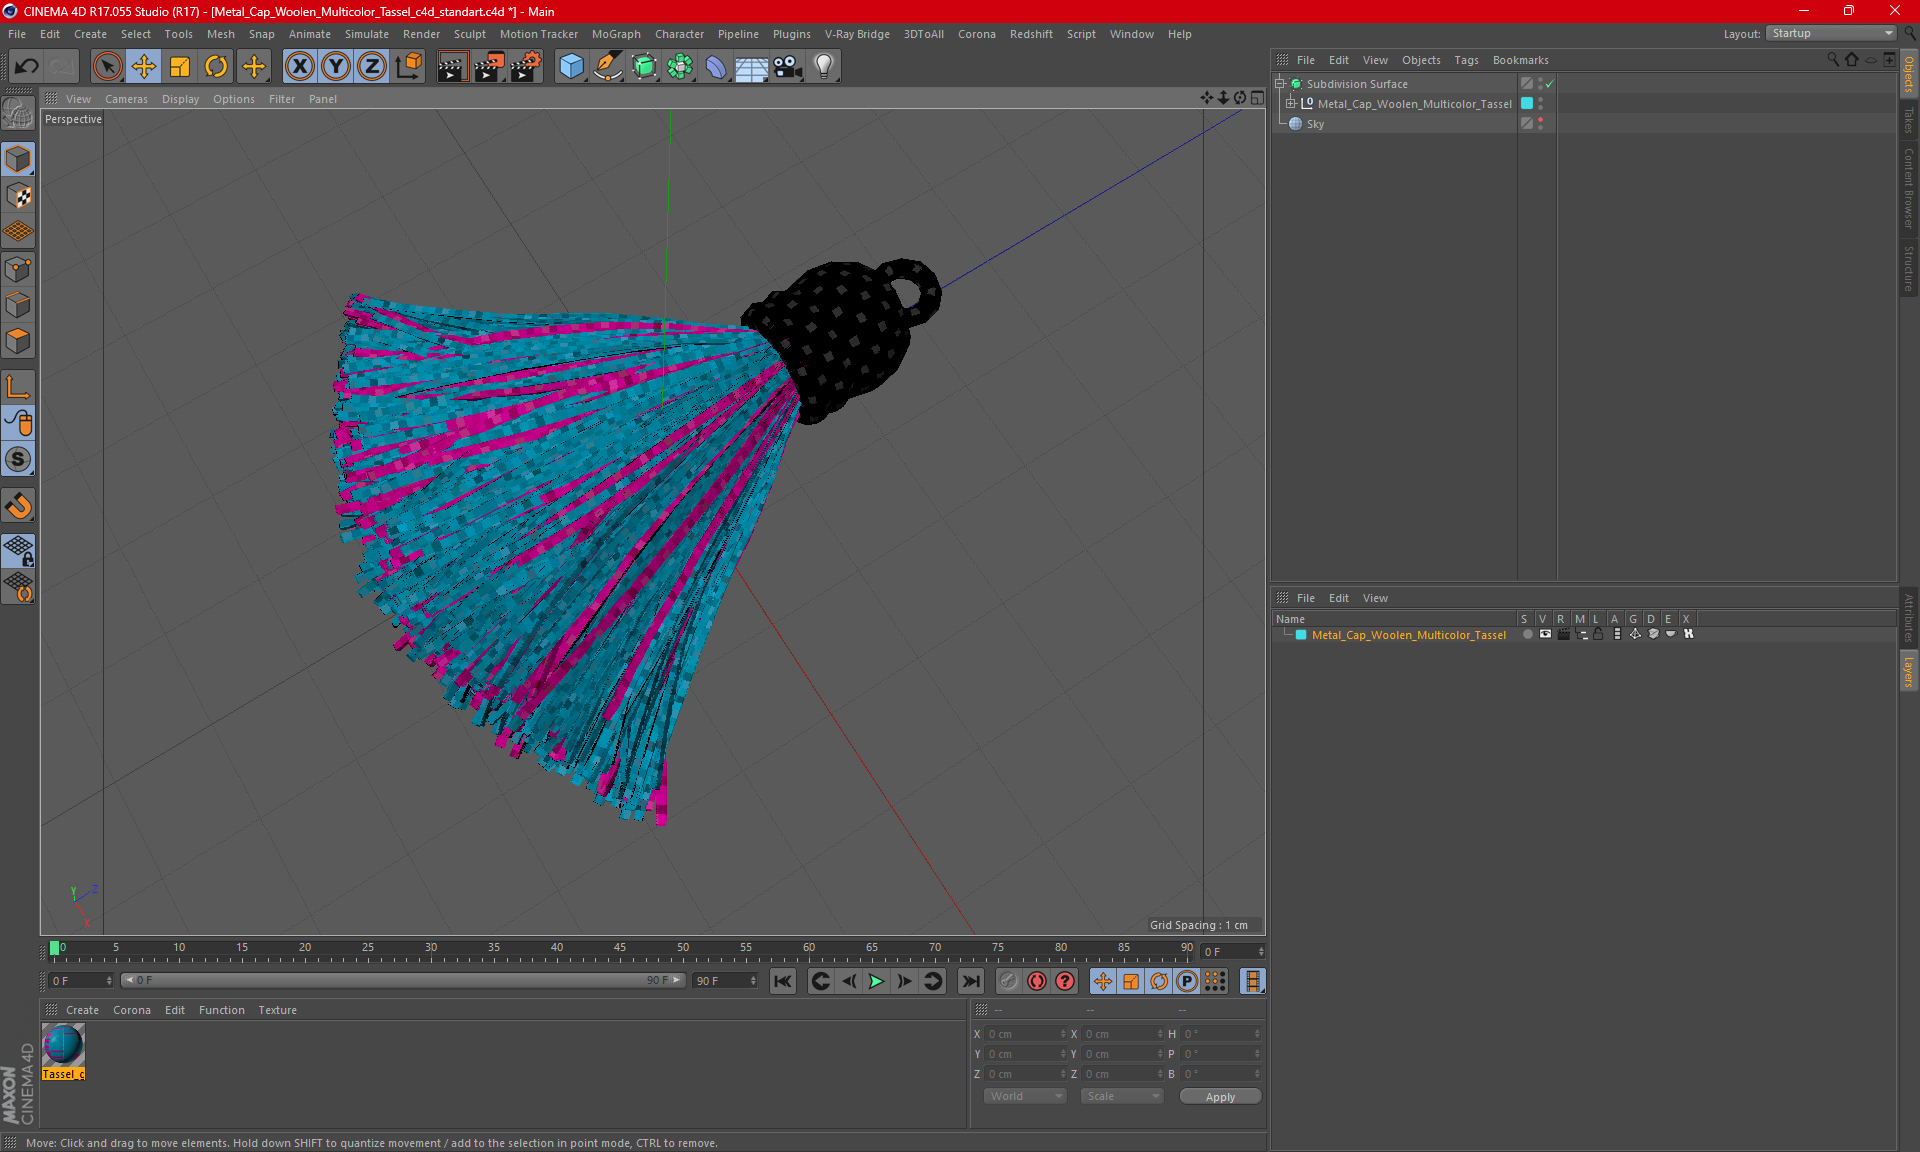Toggle Parameter keyframe recording P
Viewport: 1920px width, 1152px height.
coord(1187,982)
